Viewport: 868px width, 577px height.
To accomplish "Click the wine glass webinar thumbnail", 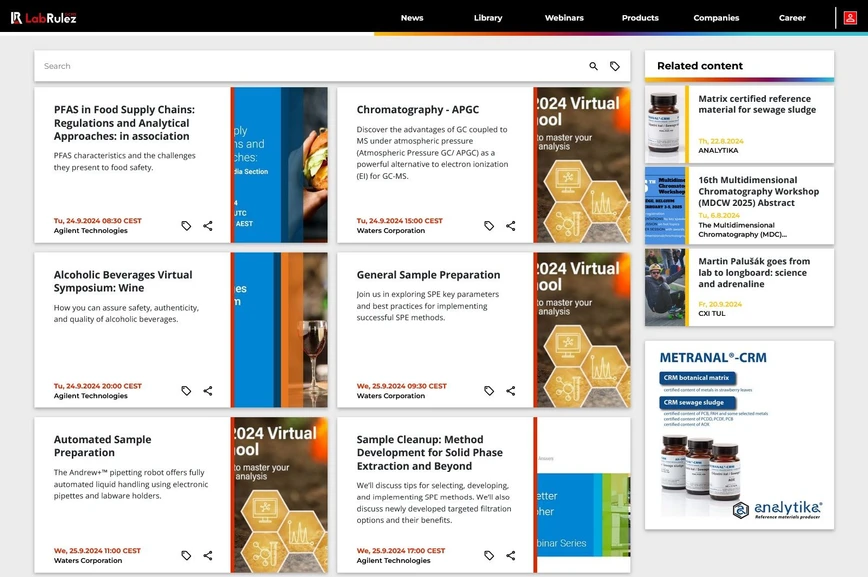I will click(280, 330).
